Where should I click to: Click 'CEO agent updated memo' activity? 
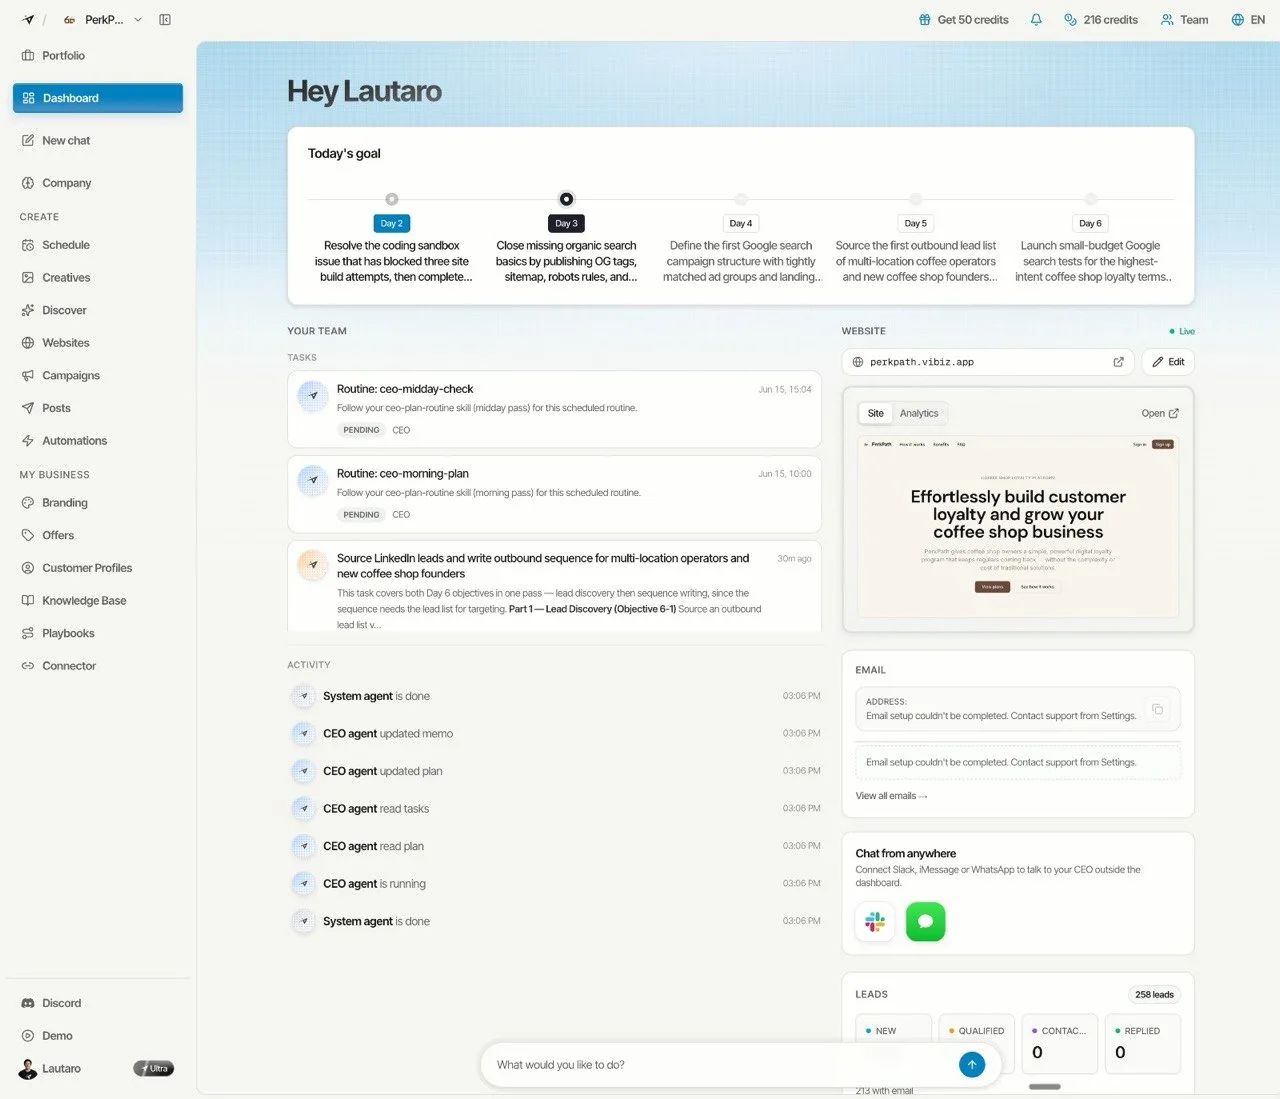point(555,734)
